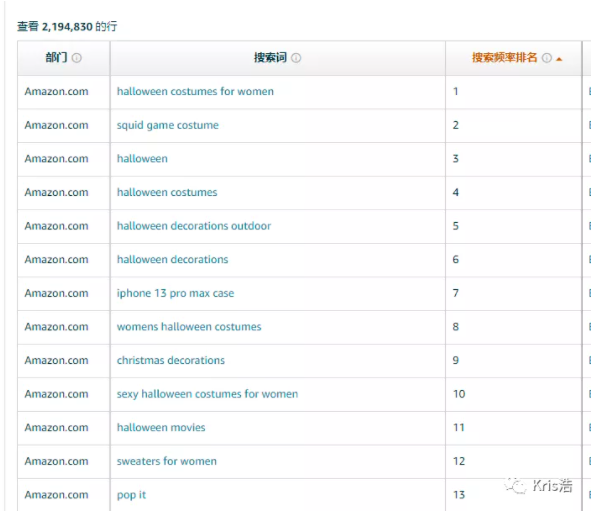
Task: Open 'halloween decorations outdoor' search term
Action: point(194,226)
